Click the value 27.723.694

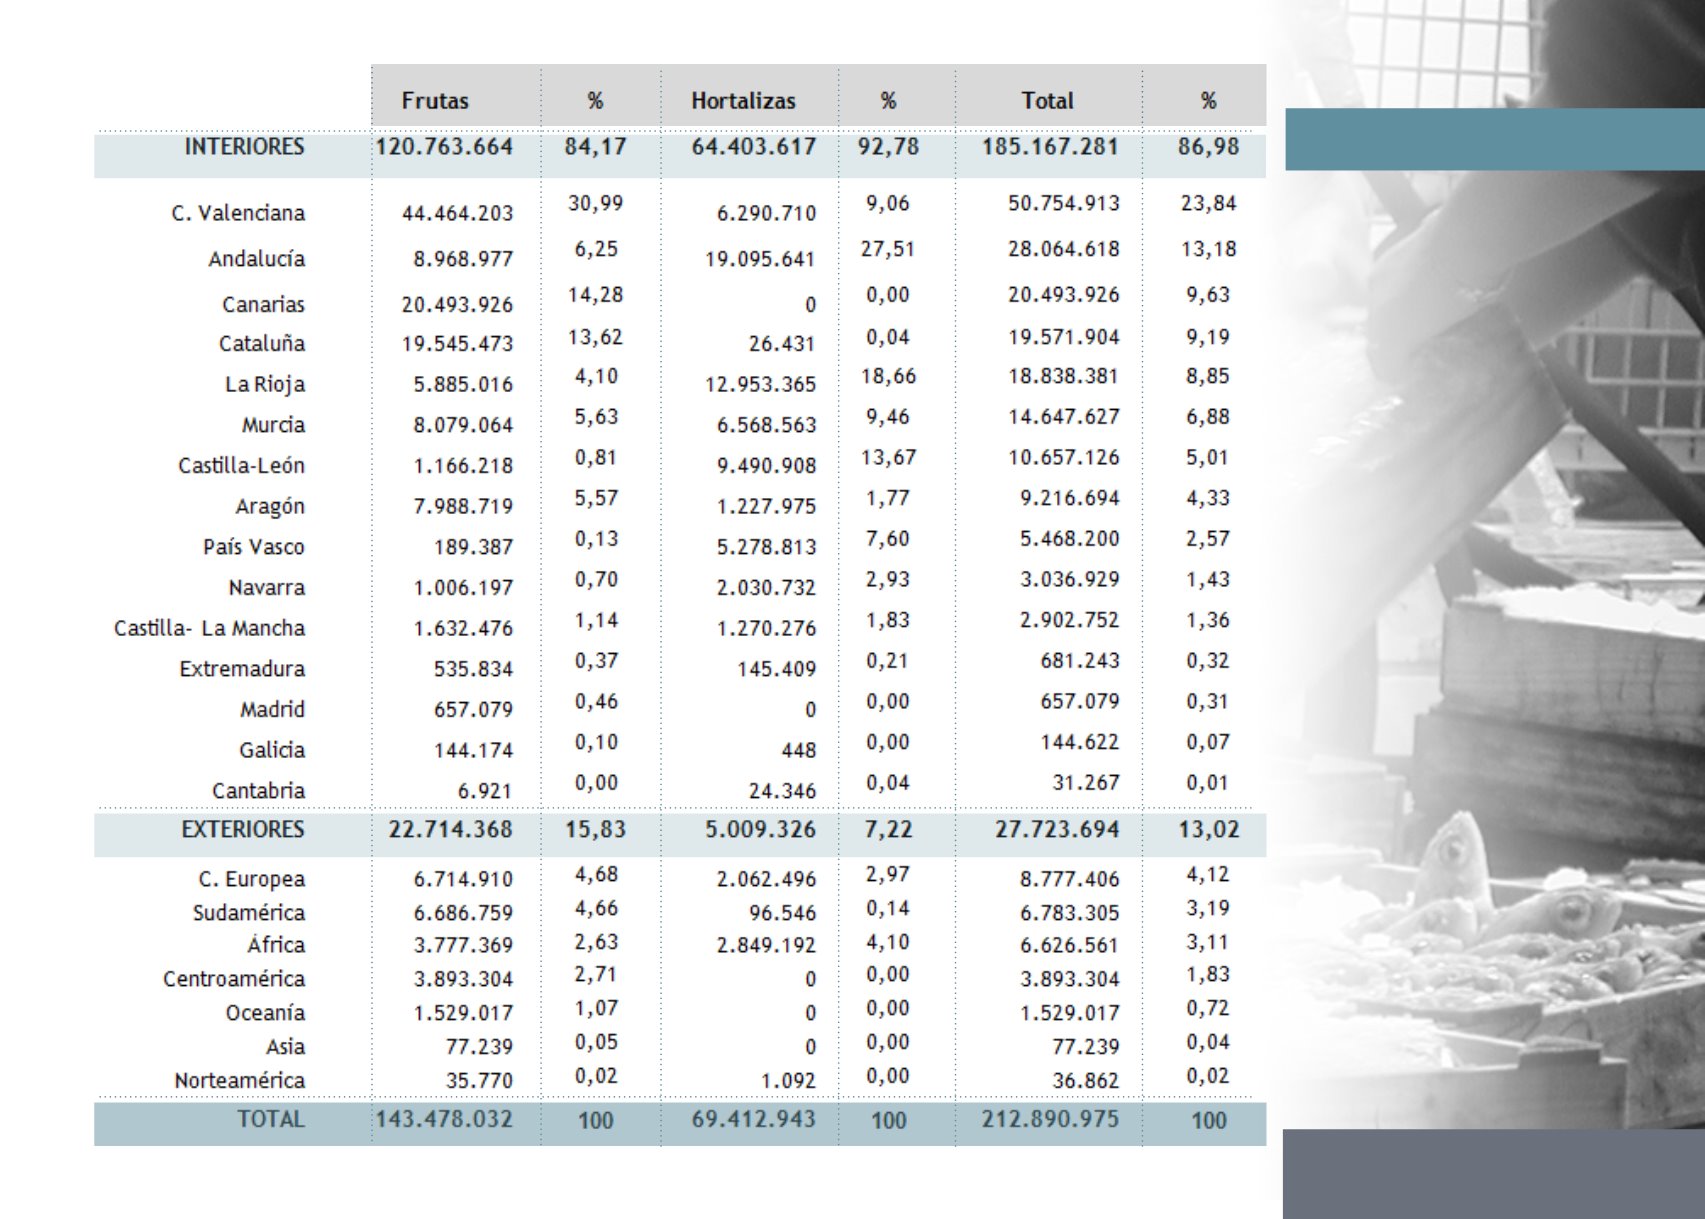[1057, 830]
